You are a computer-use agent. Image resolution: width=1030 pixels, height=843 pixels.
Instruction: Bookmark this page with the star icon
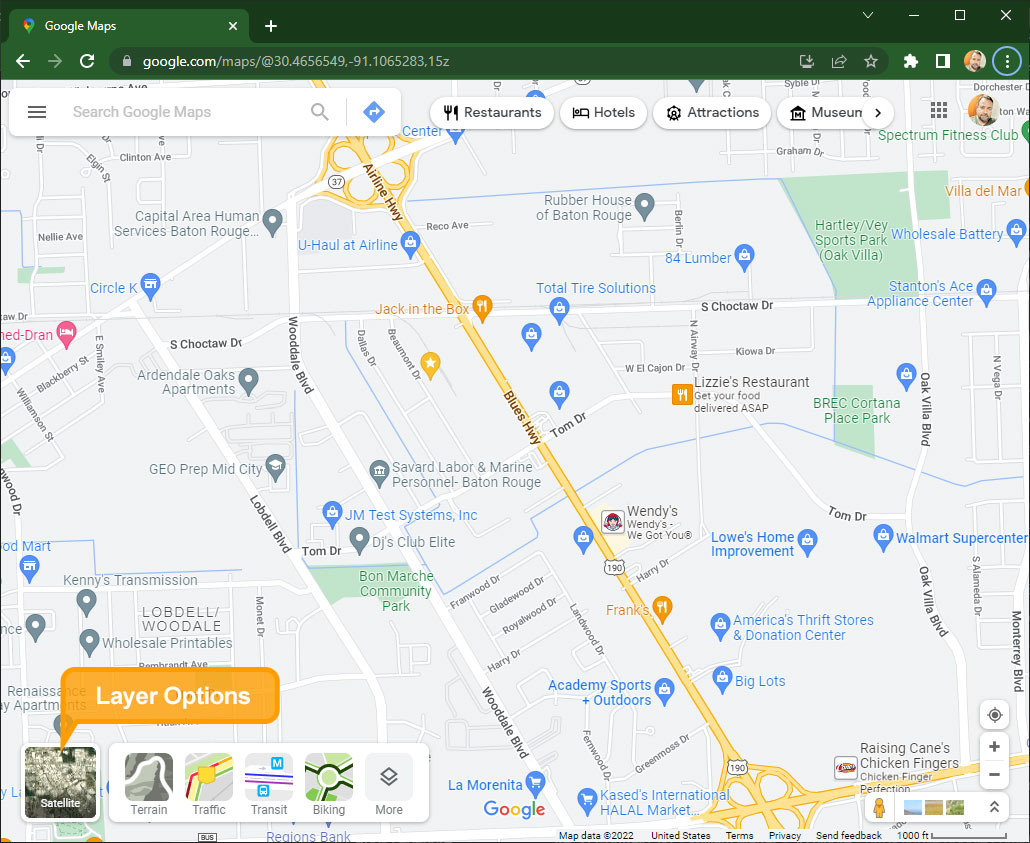pyautogui.click(x=871, y=61)
